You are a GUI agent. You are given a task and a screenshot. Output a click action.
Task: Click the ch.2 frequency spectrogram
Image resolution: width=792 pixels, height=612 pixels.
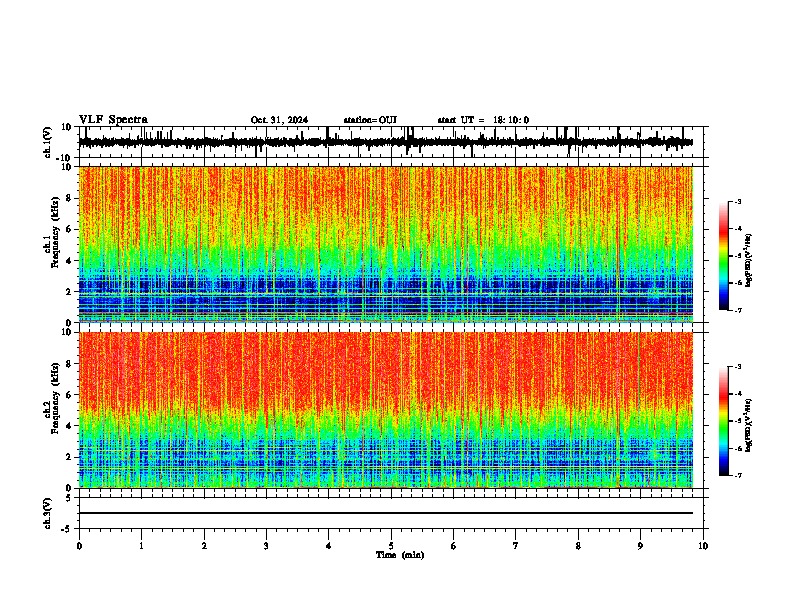[386, 410]
